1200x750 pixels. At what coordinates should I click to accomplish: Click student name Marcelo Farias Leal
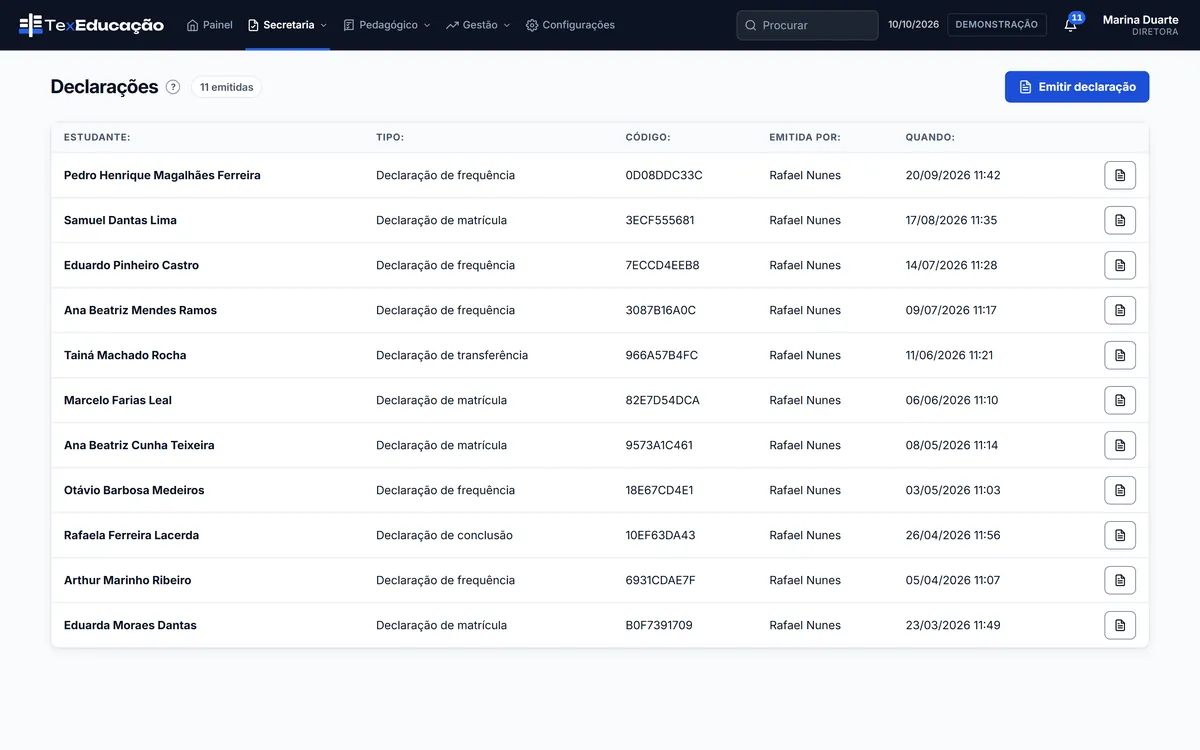pos(118,400)
